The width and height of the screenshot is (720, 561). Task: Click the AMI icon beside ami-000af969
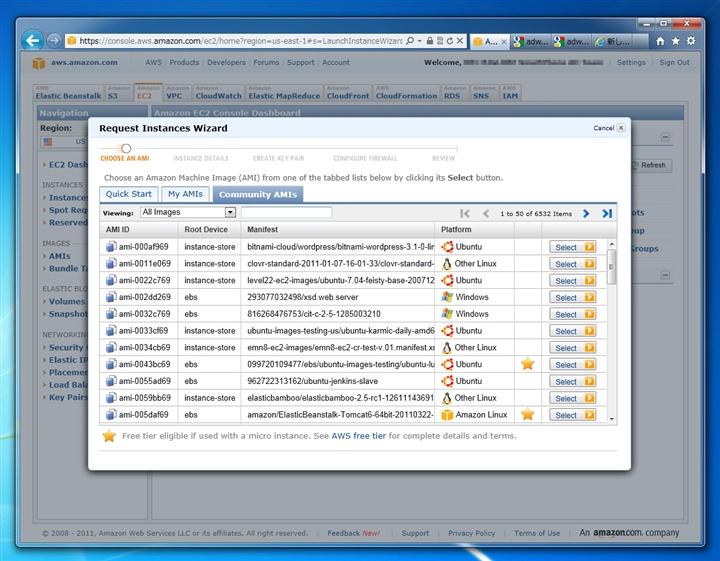(111, 247)
